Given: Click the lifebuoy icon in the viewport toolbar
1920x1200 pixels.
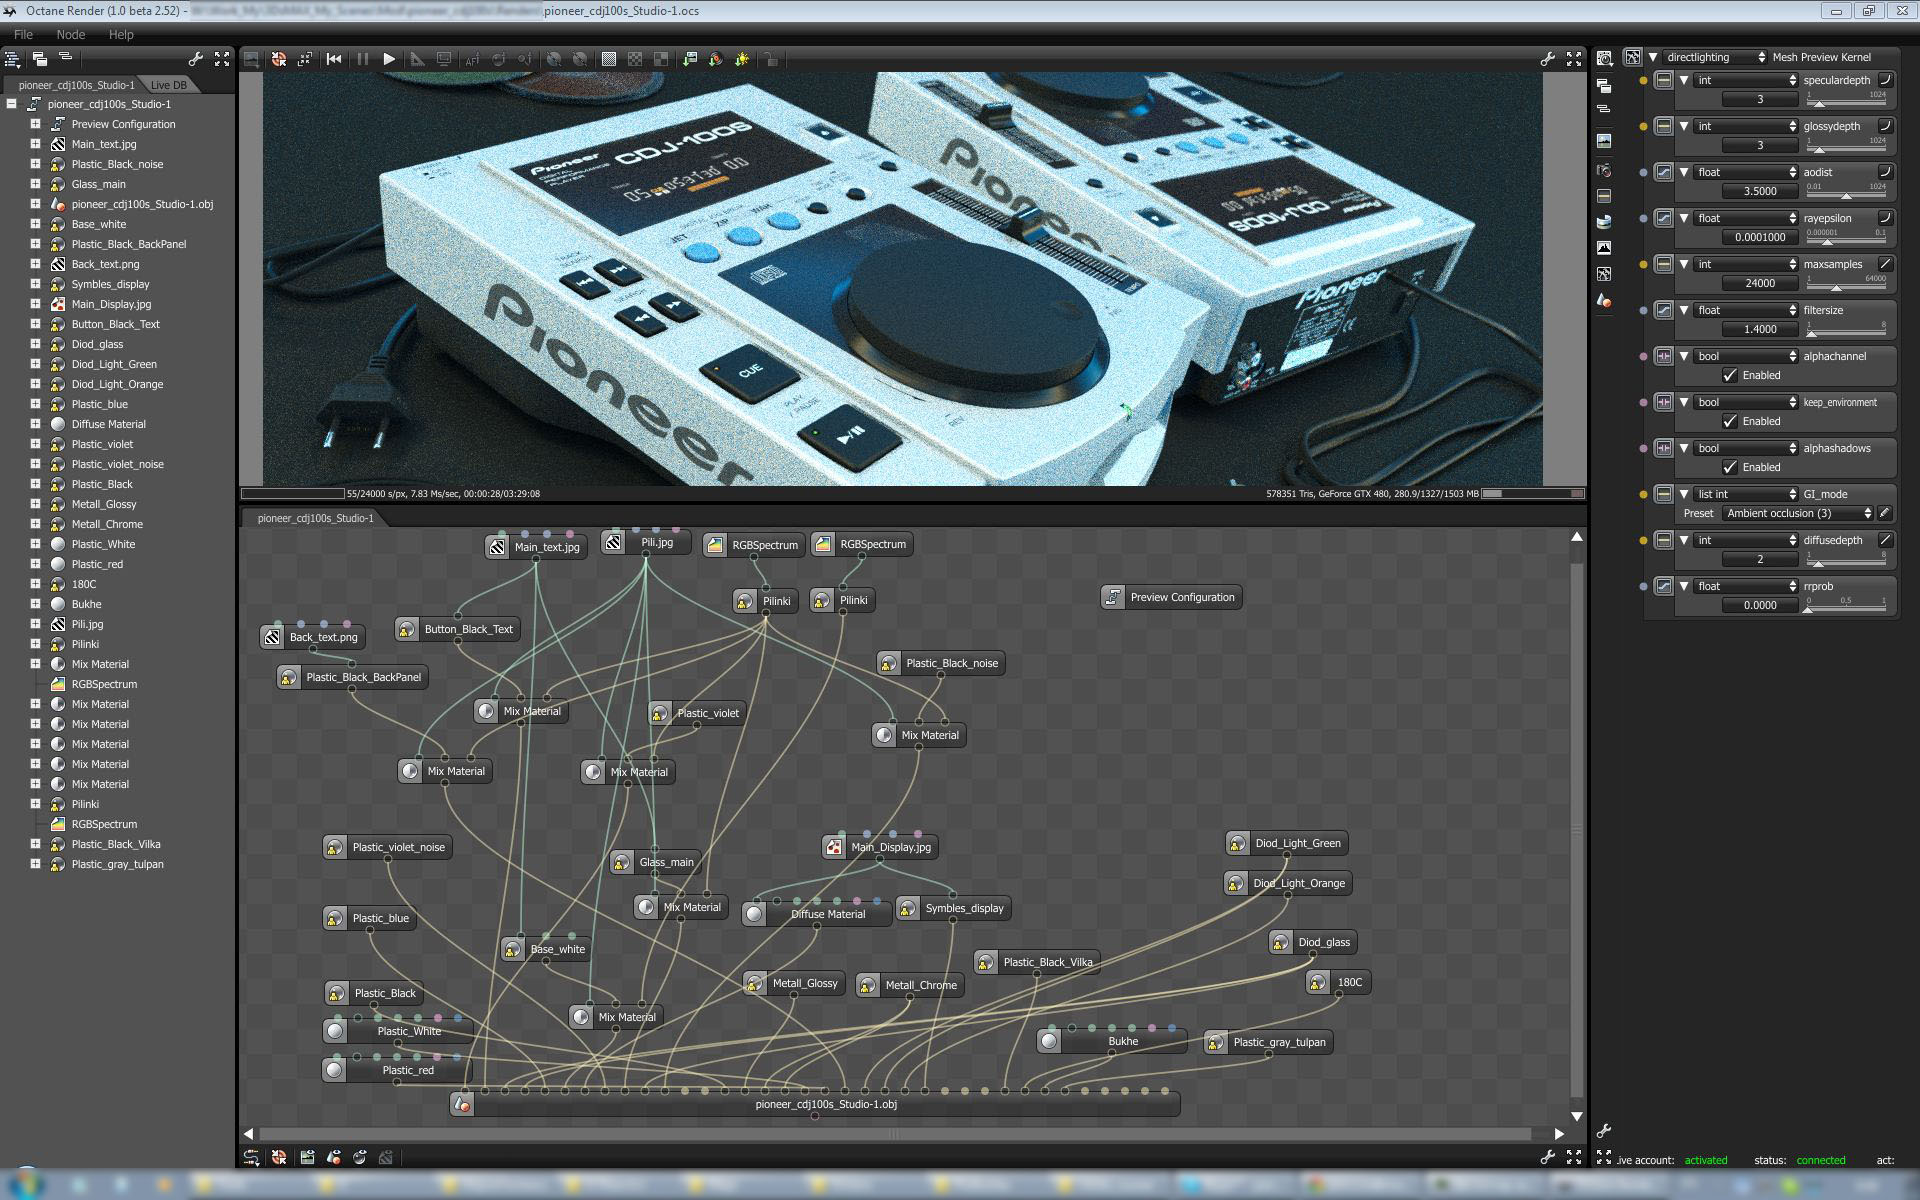Looking at the screenshot, I should pos(279,59).
